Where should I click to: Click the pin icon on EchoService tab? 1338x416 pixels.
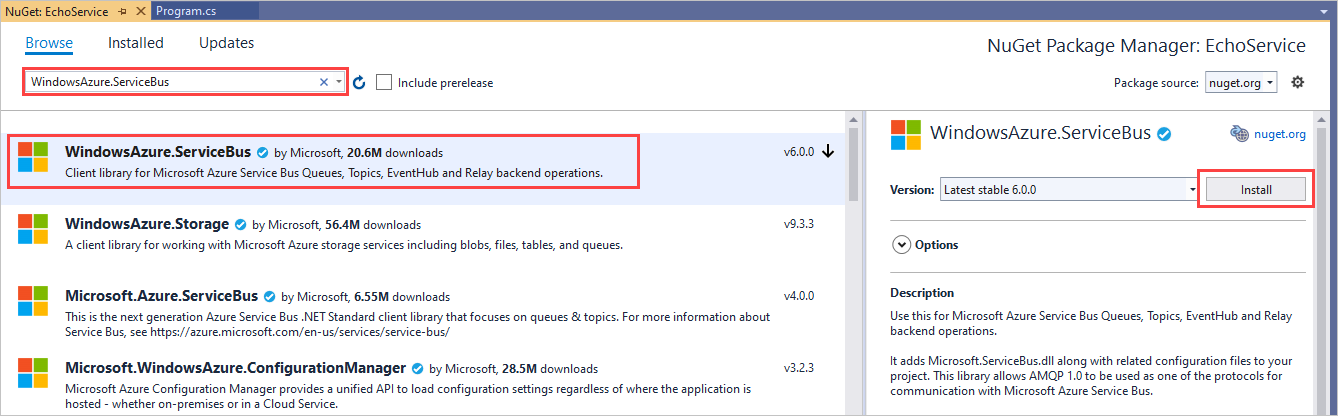(122, 10)
